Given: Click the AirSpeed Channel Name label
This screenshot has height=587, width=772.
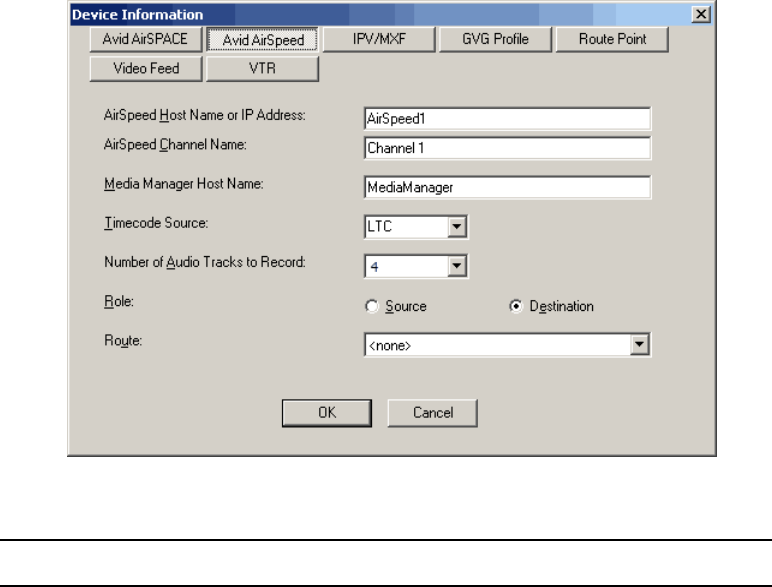Looking at the screenshot, I should (175, 144).
